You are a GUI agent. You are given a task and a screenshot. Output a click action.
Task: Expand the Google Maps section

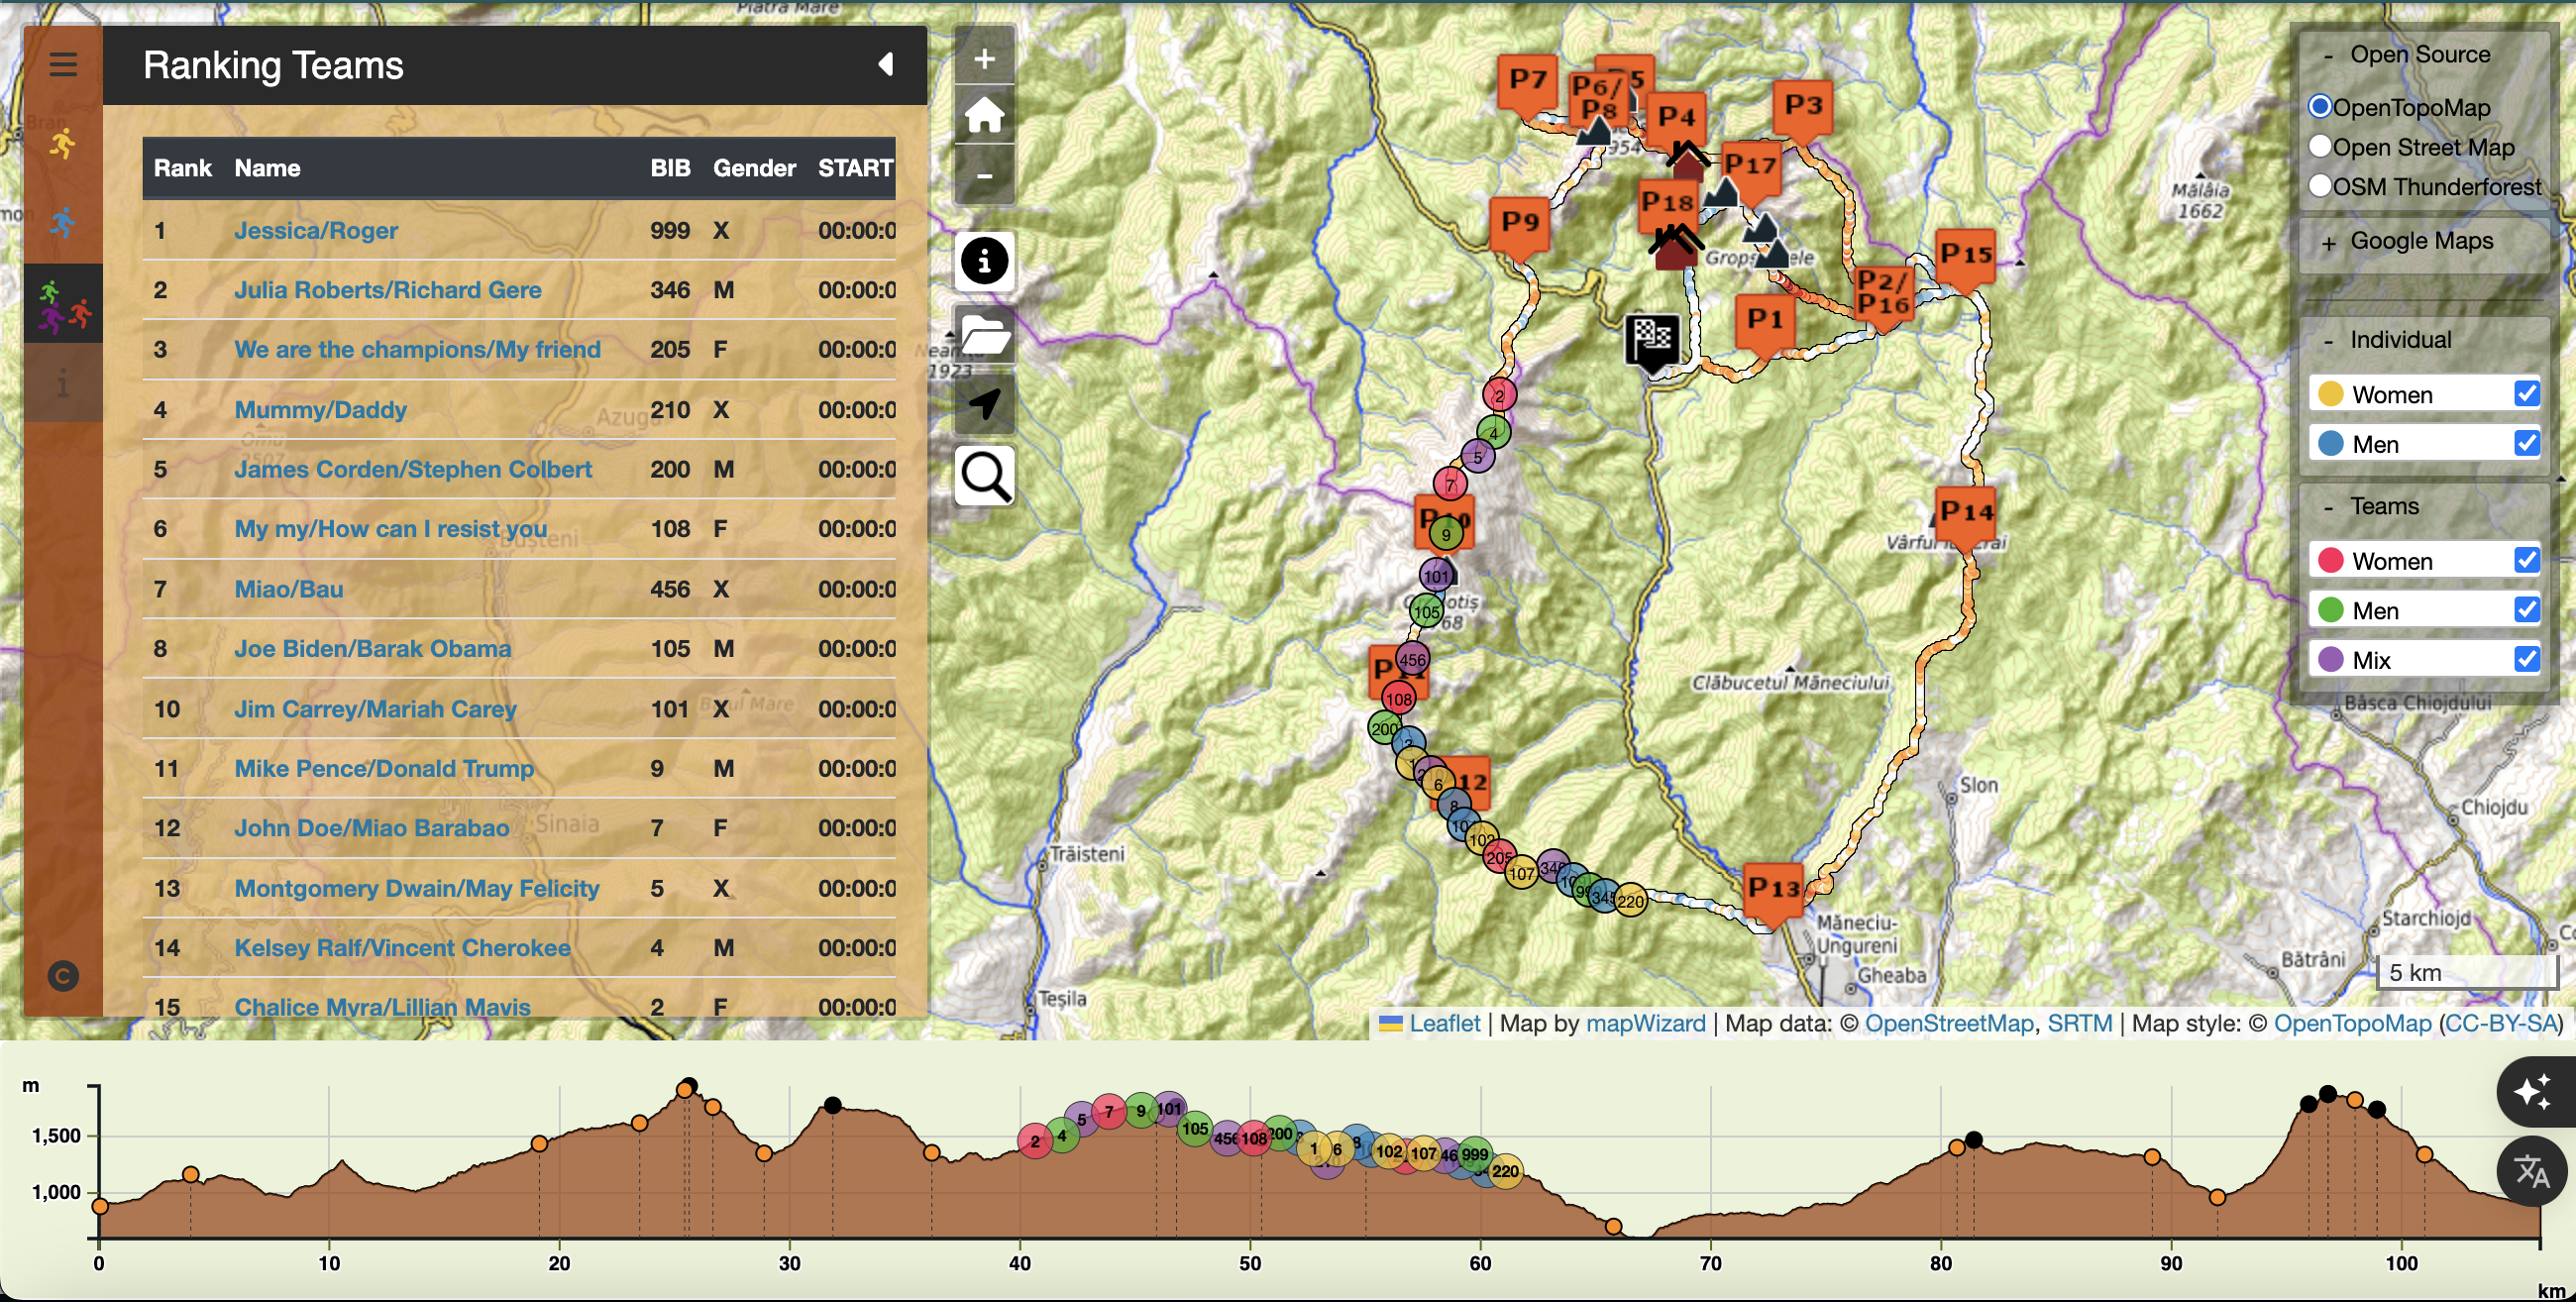2329,243
